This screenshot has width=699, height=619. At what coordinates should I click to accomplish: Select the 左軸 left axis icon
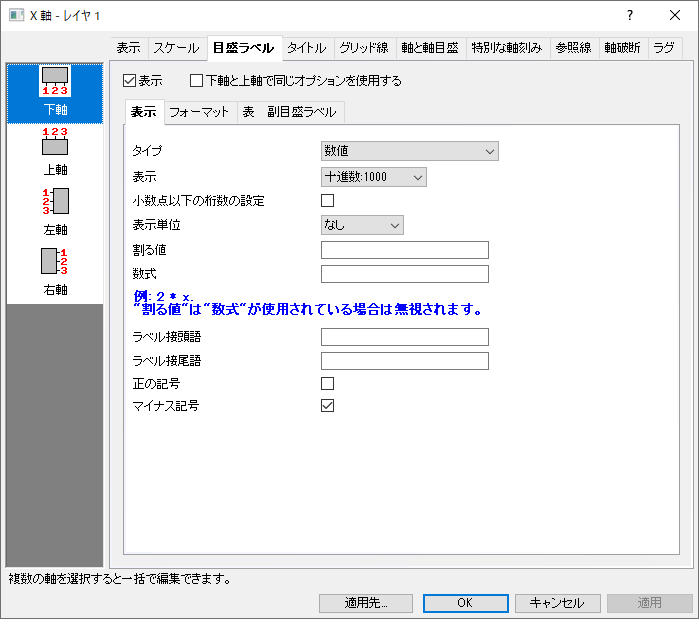point(55,212)
